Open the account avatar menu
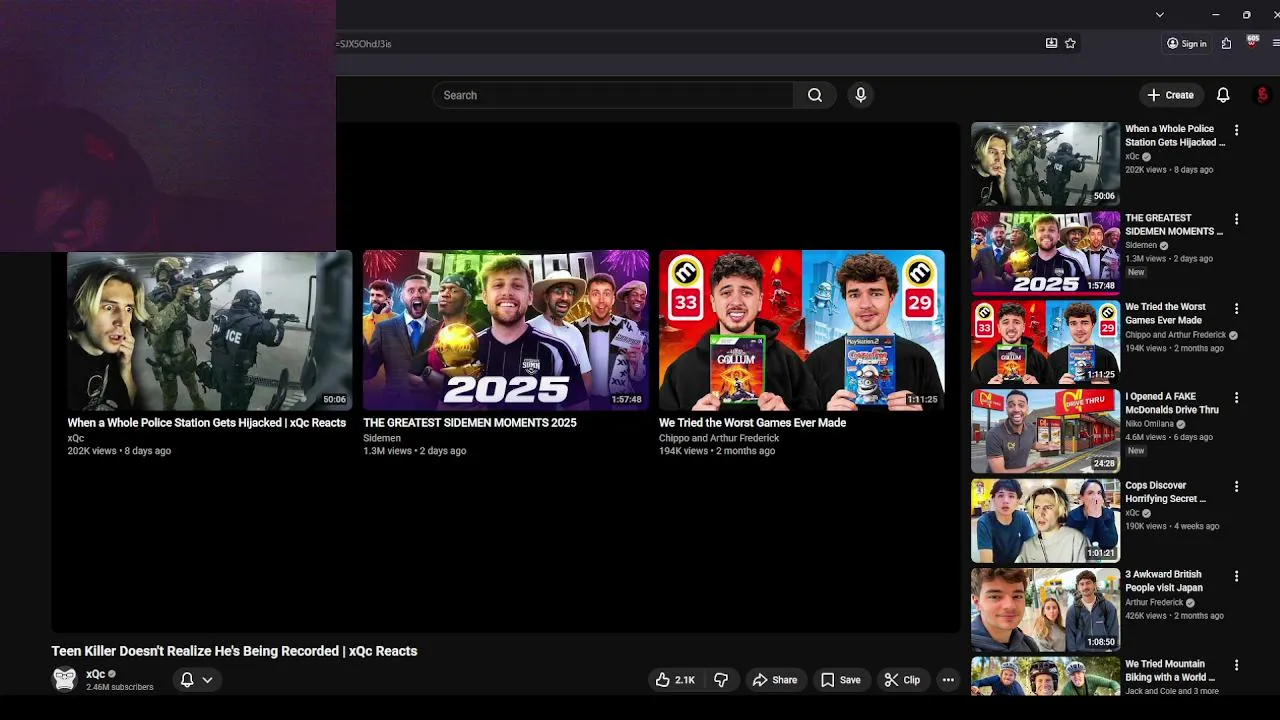Viewport: 1280px width, 720px height. click(x=1262, y=95)
